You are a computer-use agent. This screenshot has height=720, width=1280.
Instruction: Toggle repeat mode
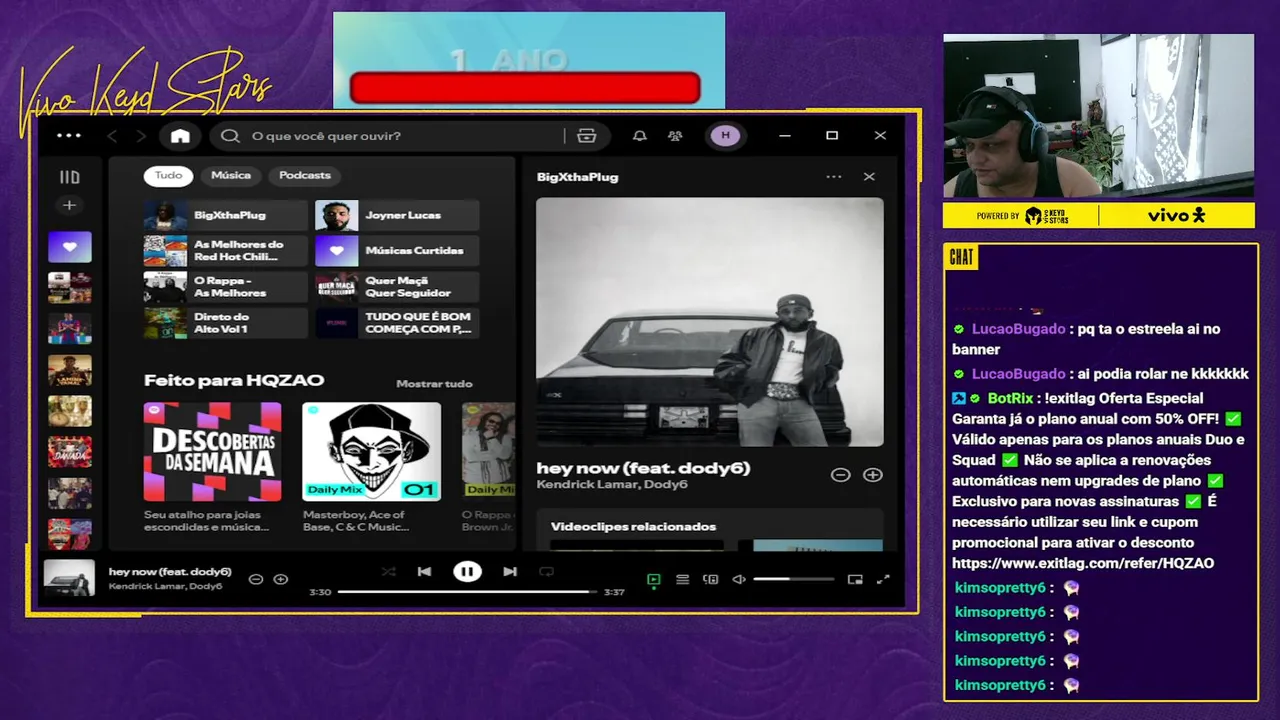pyautogui.click(x=546, y=572)
